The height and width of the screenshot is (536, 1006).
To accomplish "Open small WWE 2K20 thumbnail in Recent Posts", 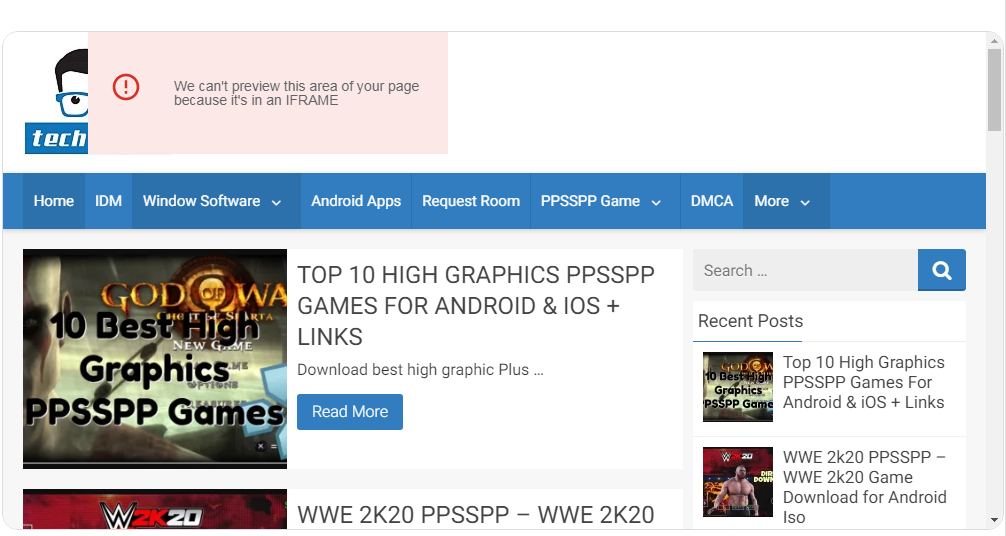I will tap(738, 482).
